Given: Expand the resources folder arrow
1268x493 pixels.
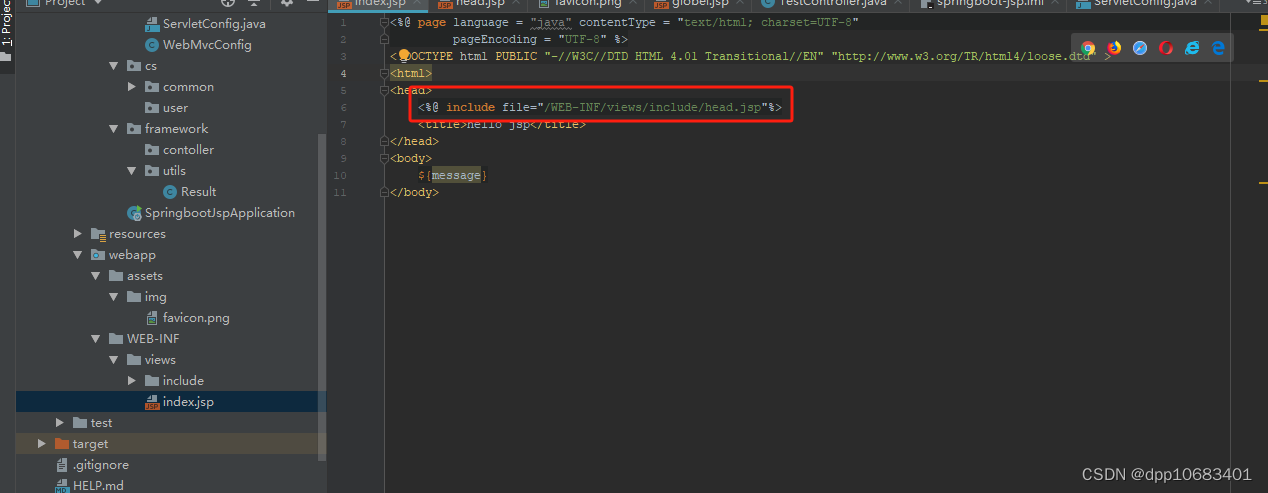Looking at the screenshot, I should 78,233.
